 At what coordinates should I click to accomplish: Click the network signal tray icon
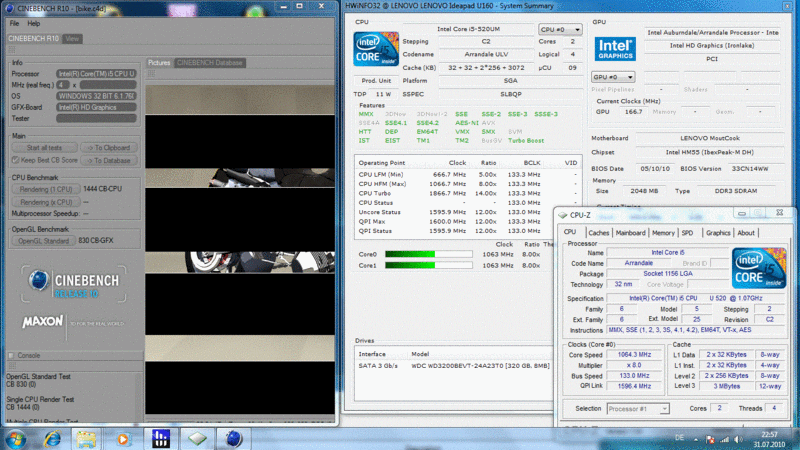click(724, 439)
